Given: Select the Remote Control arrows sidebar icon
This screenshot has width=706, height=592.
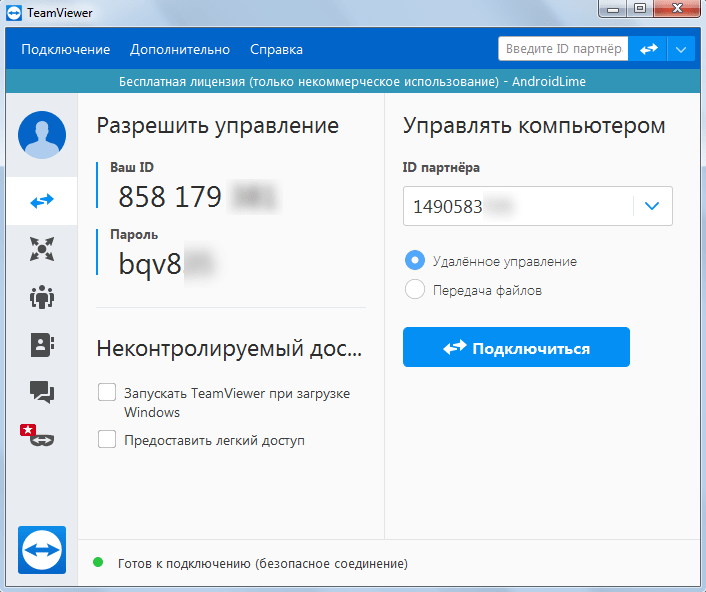Looking at the screenshot, I should pos(42,201).
